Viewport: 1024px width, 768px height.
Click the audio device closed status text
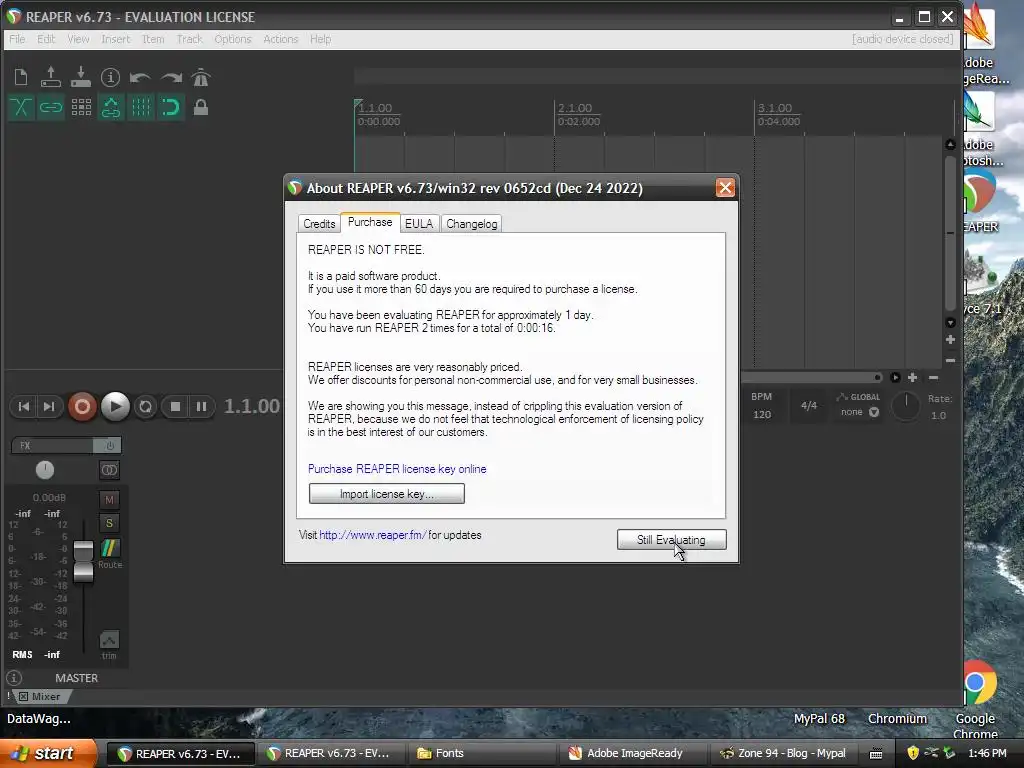tap(902, 39)
